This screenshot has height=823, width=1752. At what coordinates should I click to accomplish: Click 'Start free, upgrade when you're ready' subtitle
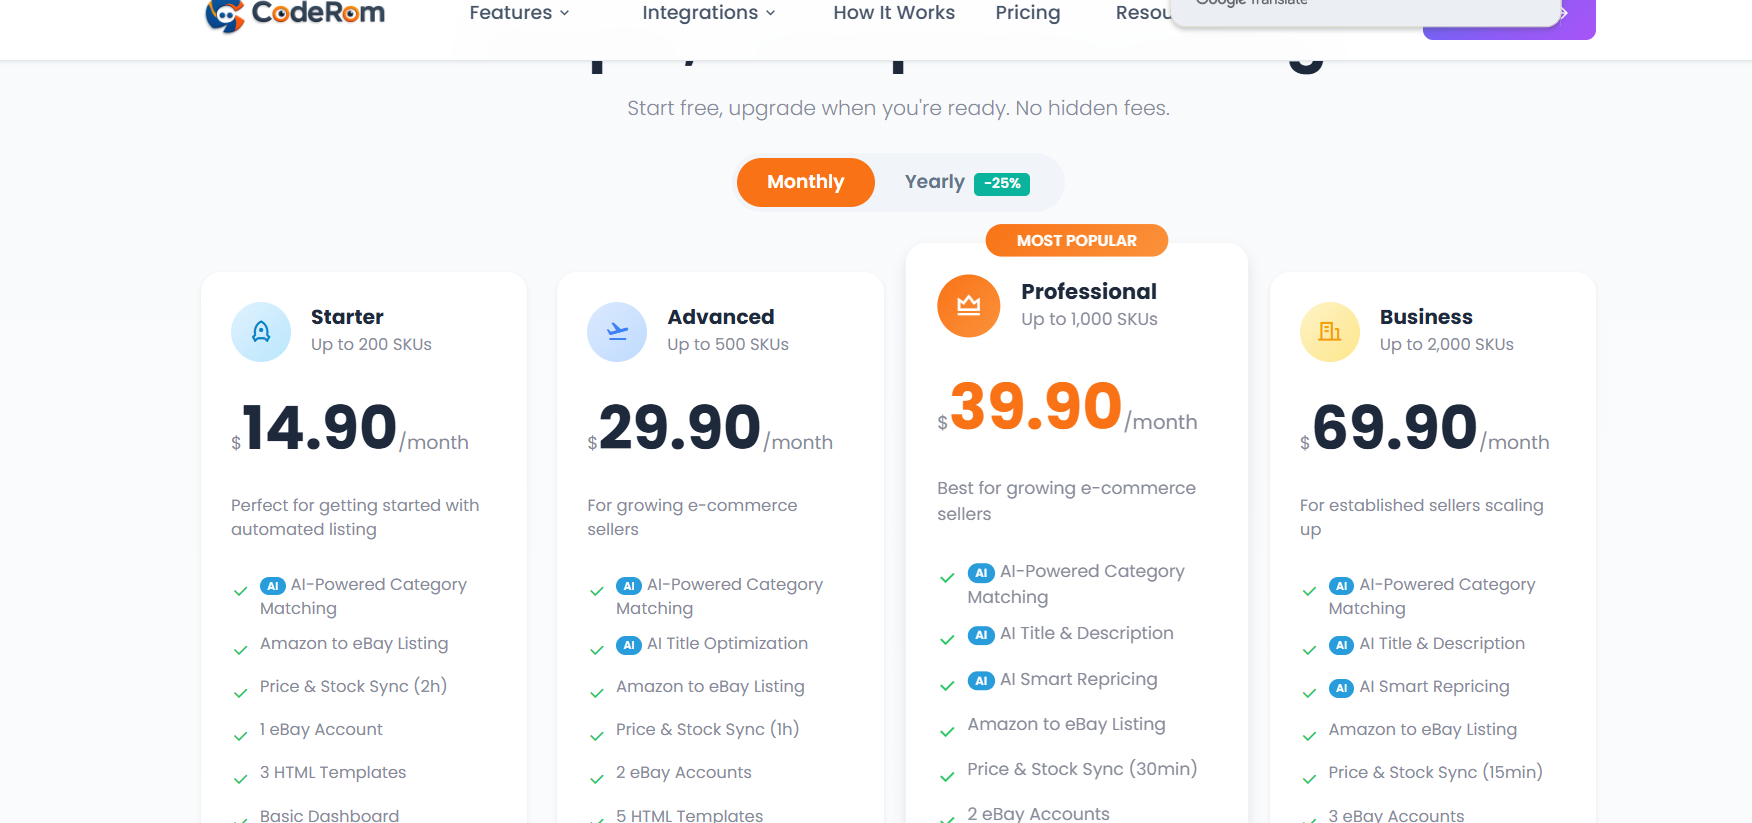point(898,108)
